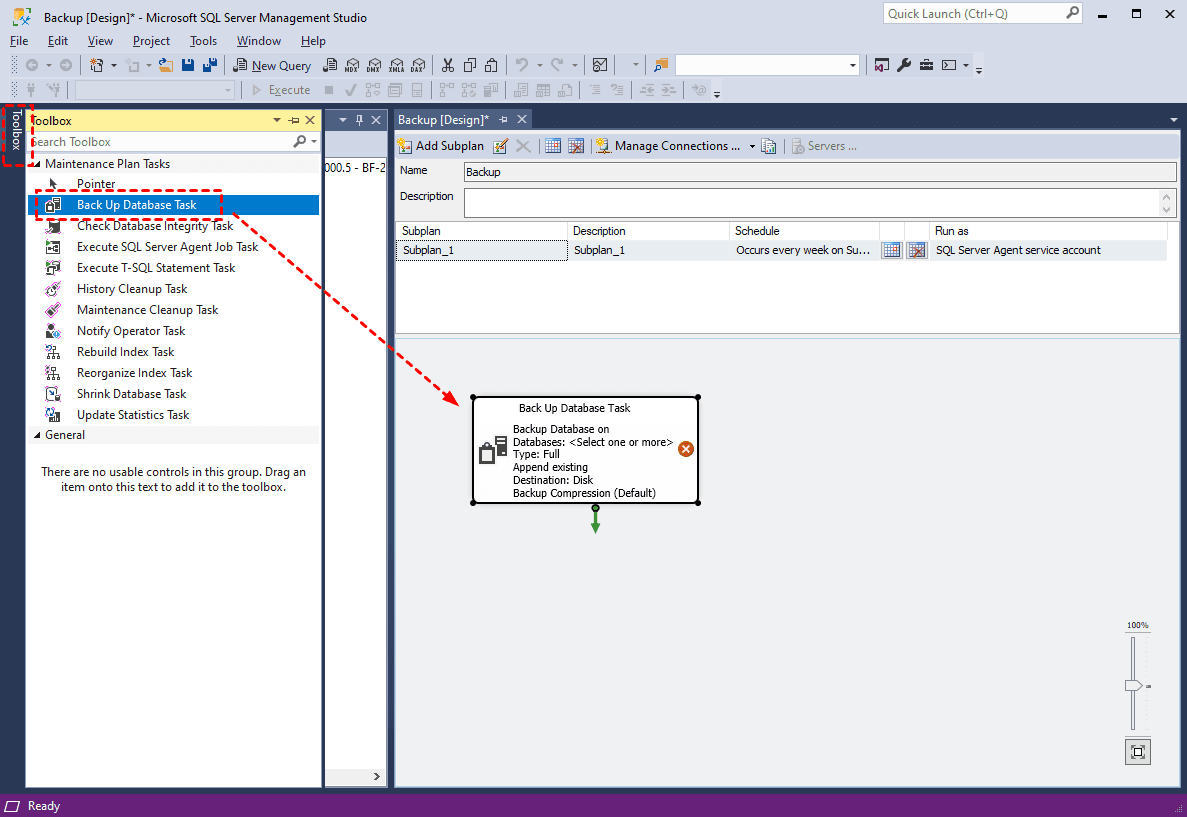Click the Cut scissors icon in toolbar
1187x817 pixels.
pyautogui.click(x=447, y=65)
